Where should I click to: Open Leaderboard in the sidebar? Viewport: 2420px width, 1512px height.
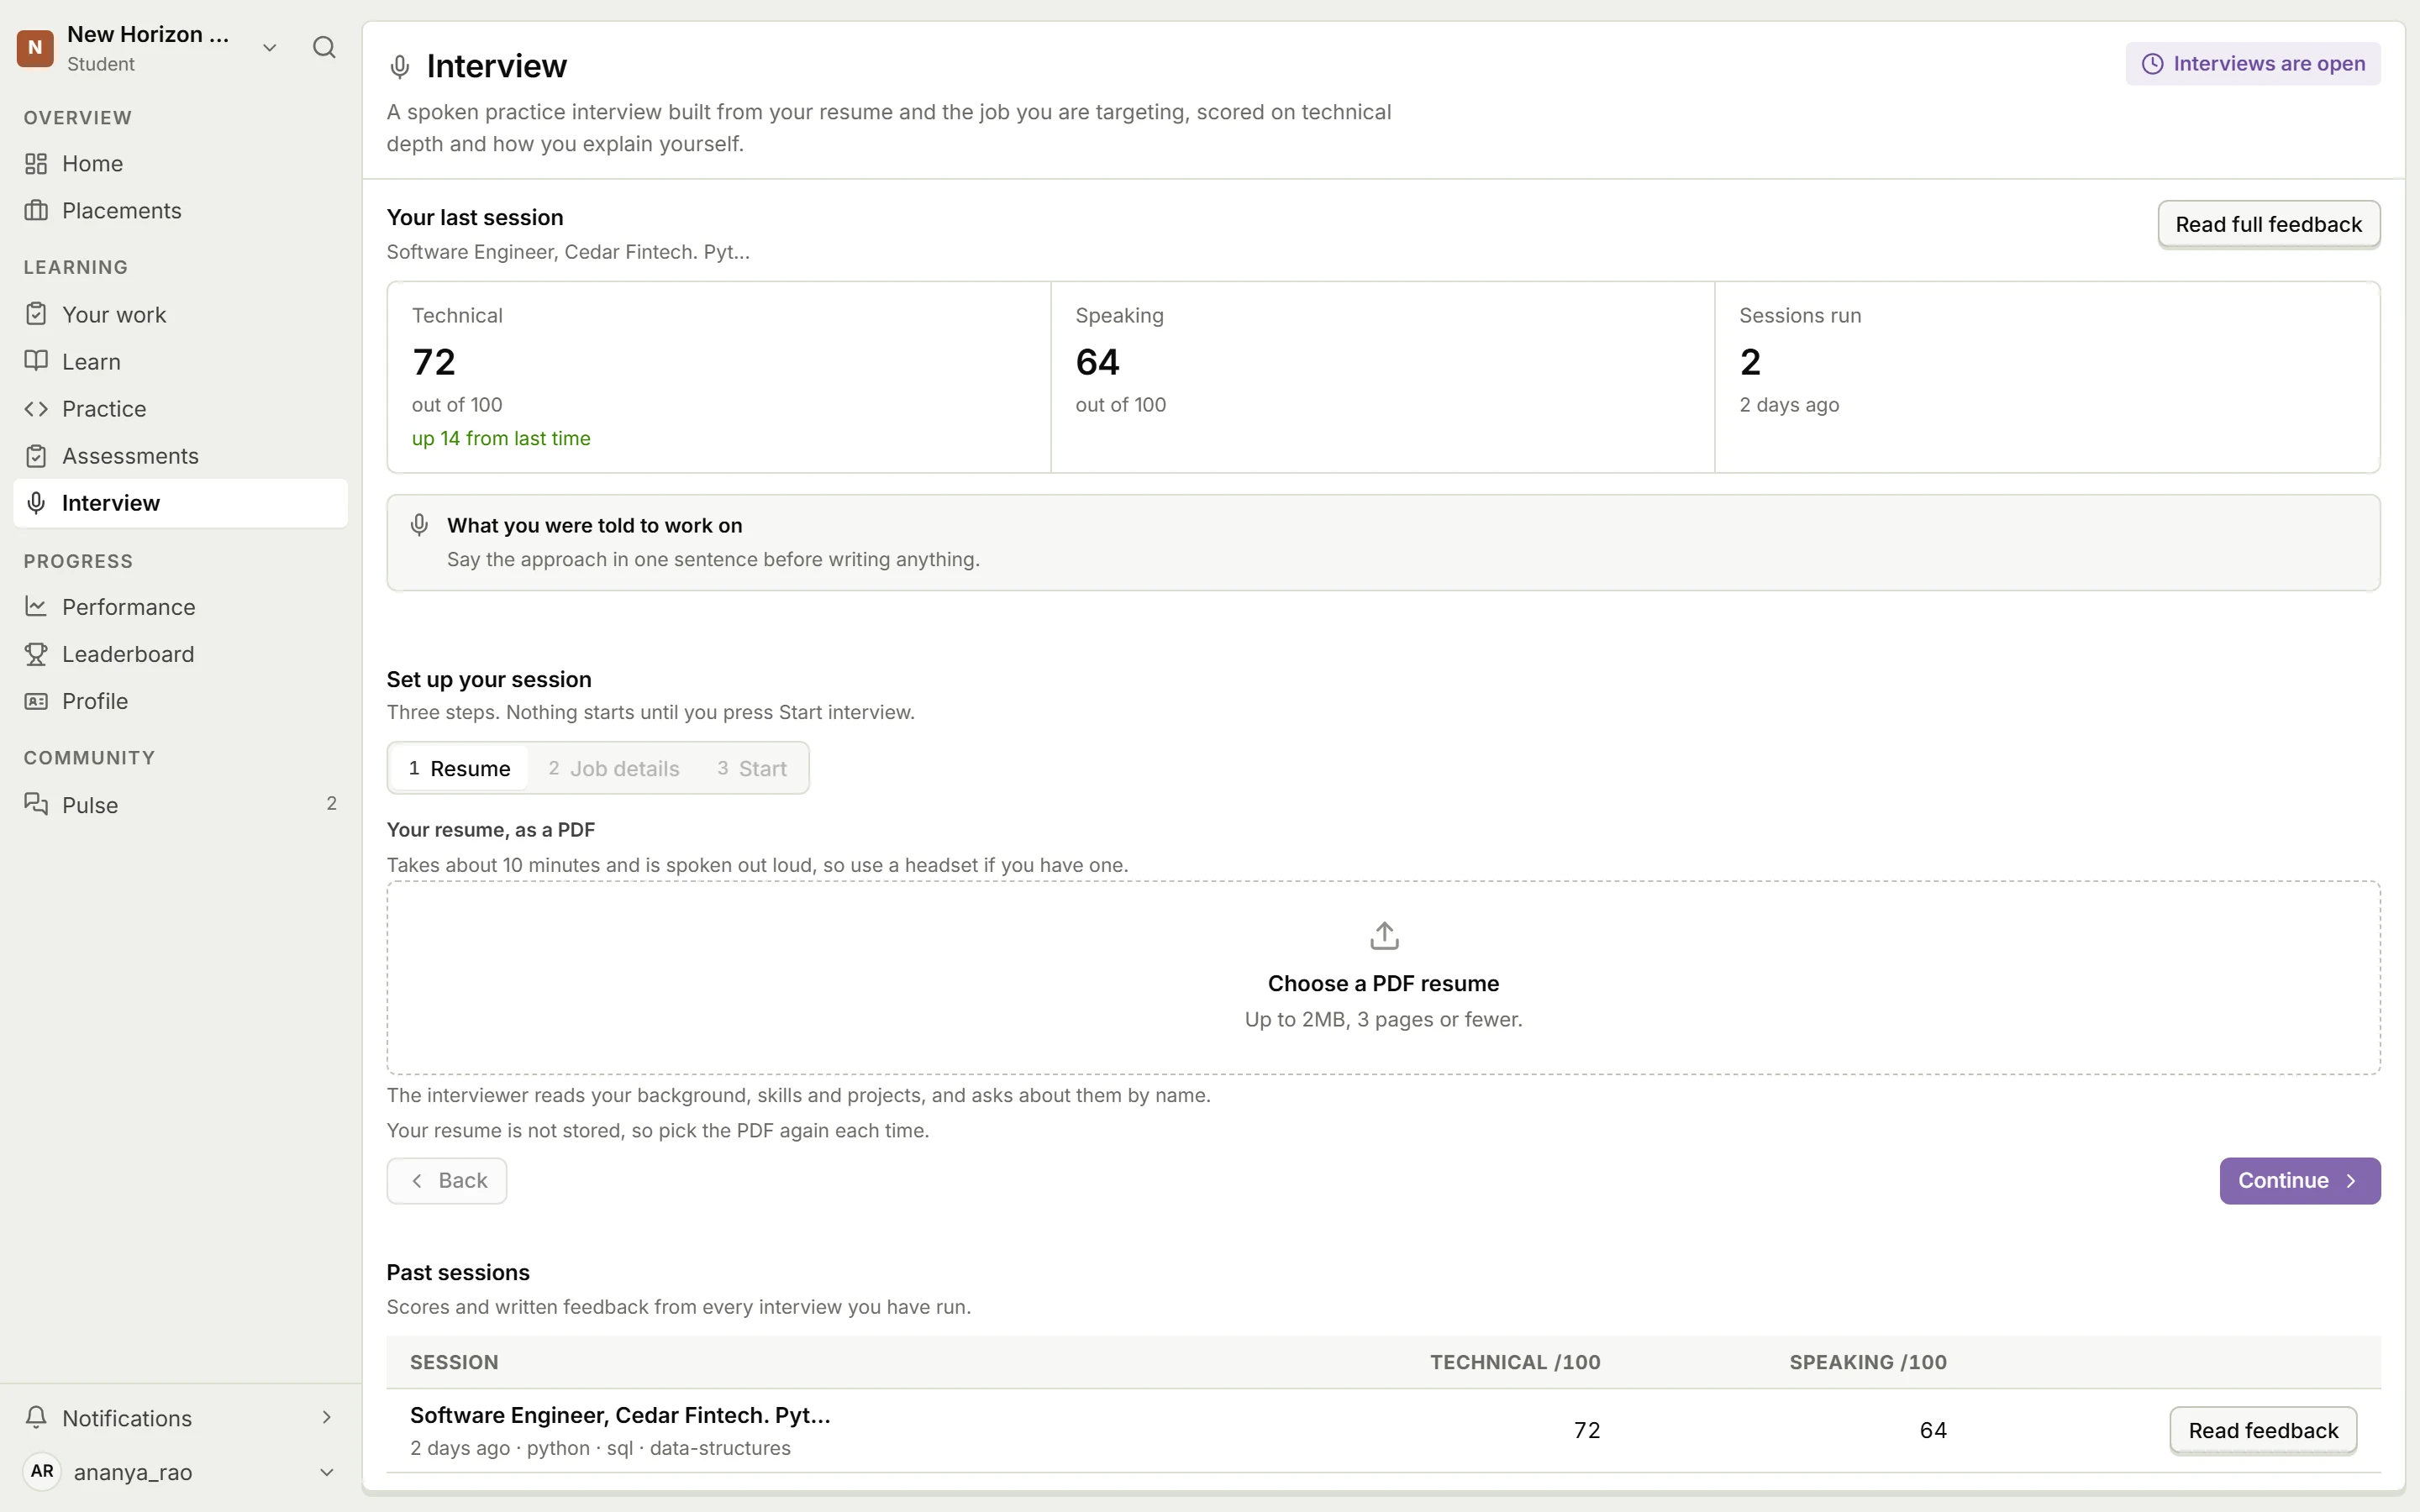click(180, 653)
